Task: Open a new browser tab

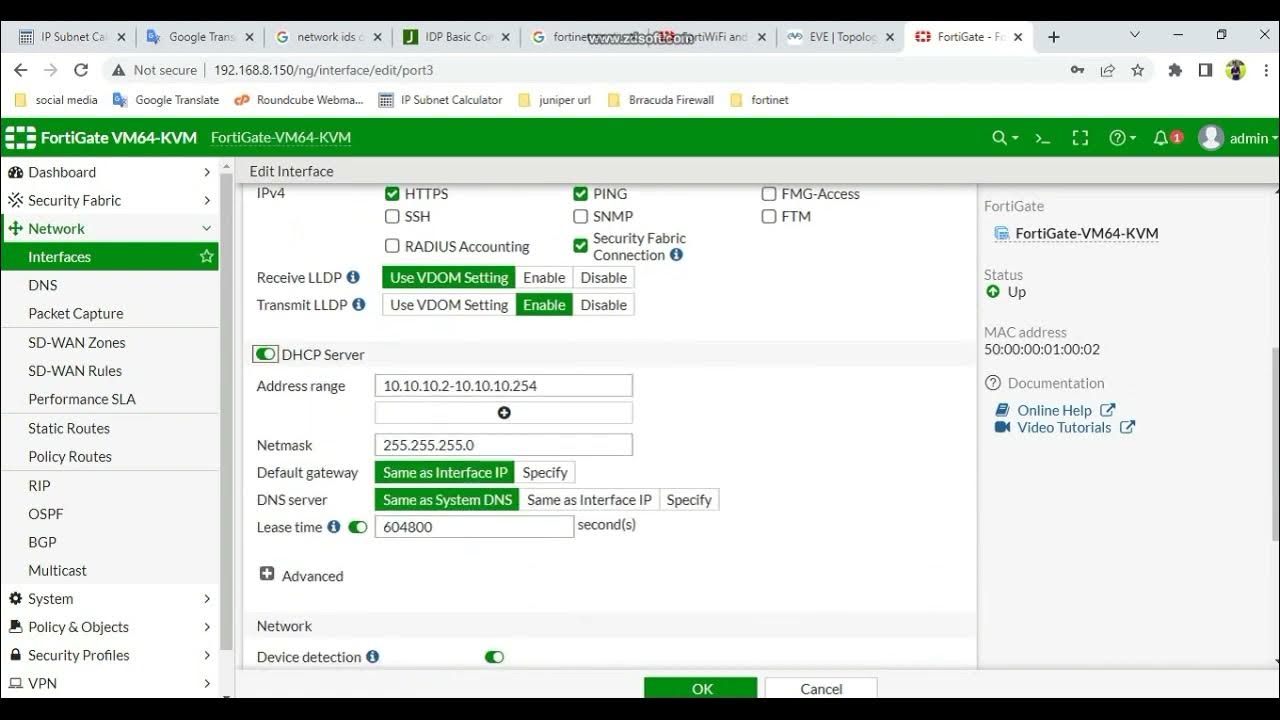Action: (1053, 37)
